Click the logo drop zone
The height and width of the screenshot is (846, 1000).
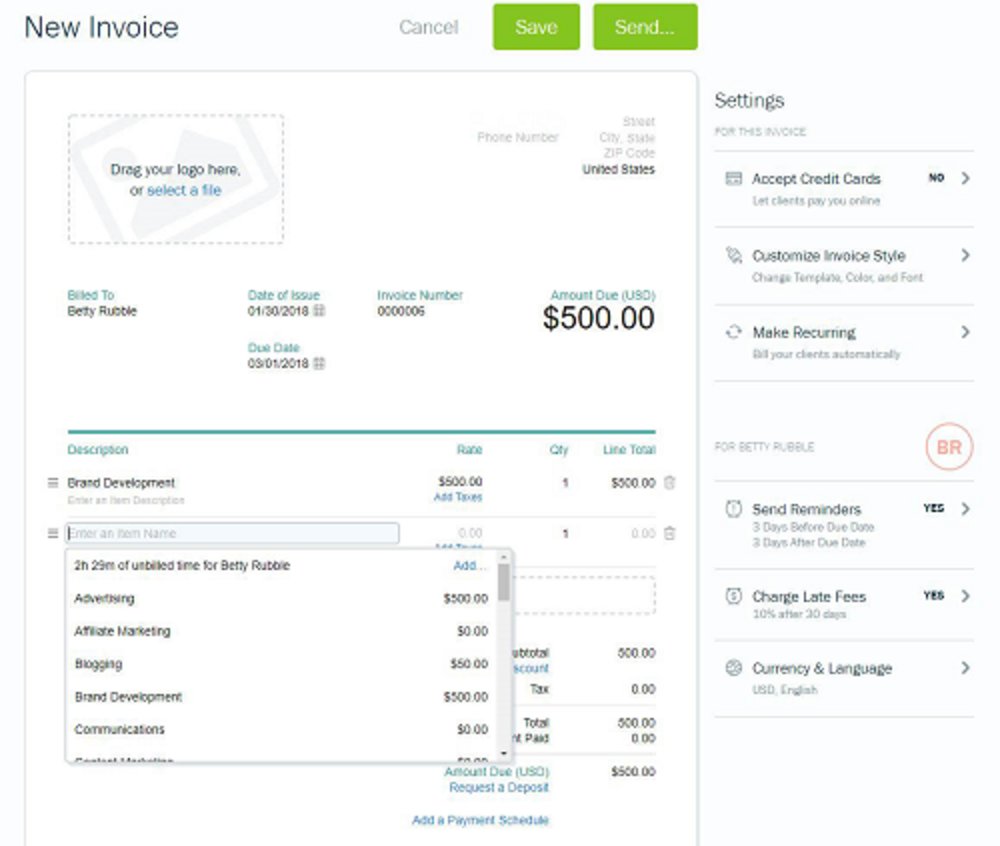(176, 179)
